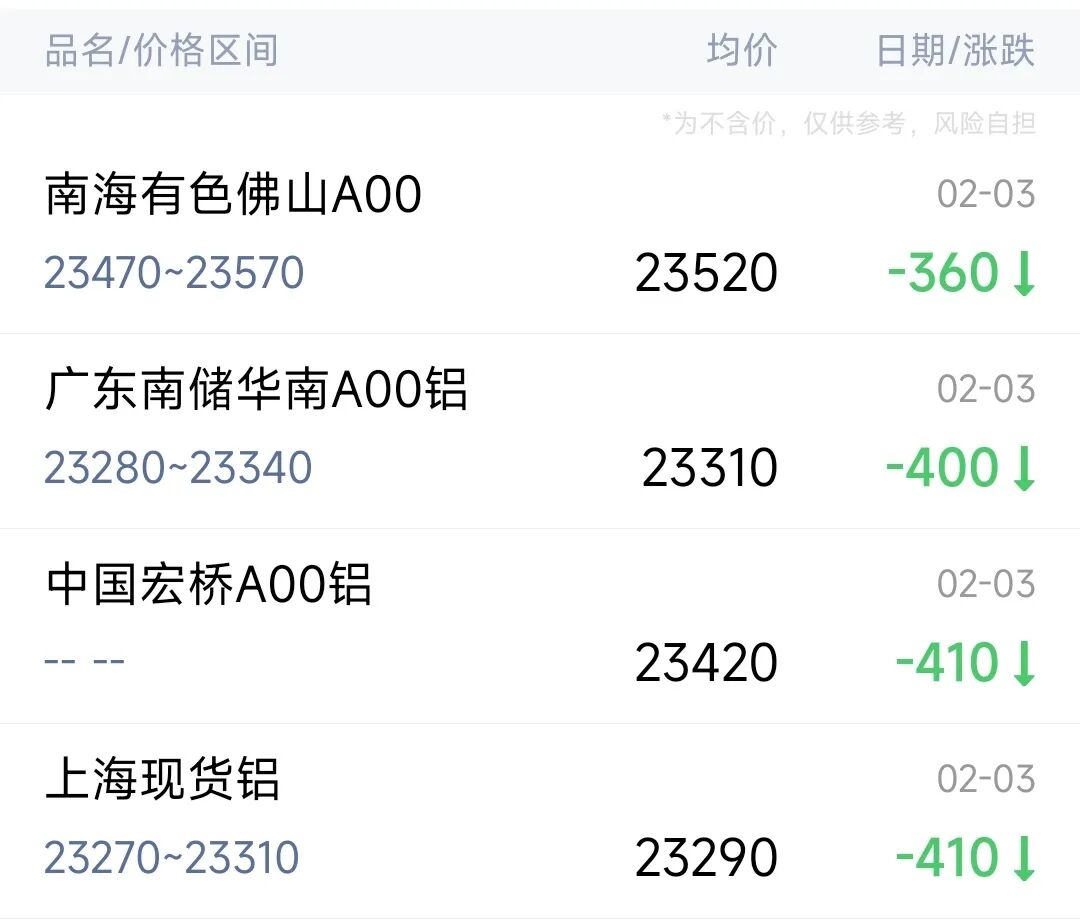Click the green down arrow beside -360
Screen dimensions: 1080x924
coord(1022,274)
